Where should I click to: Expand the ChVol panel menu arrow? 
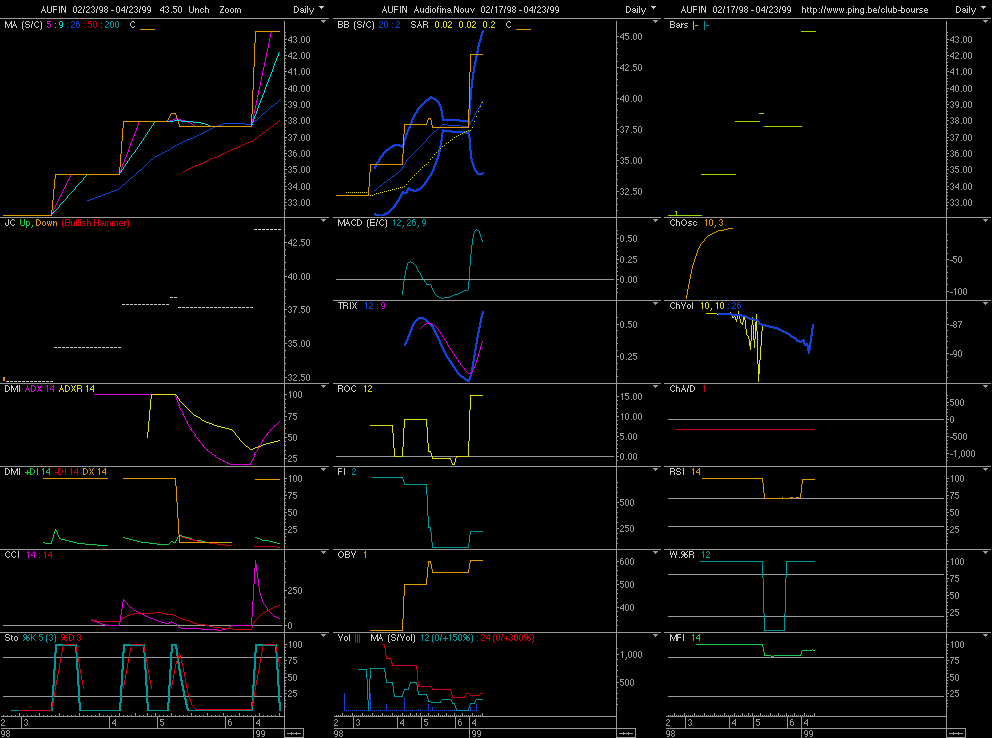pyautogui.click(x=986, y=304)
